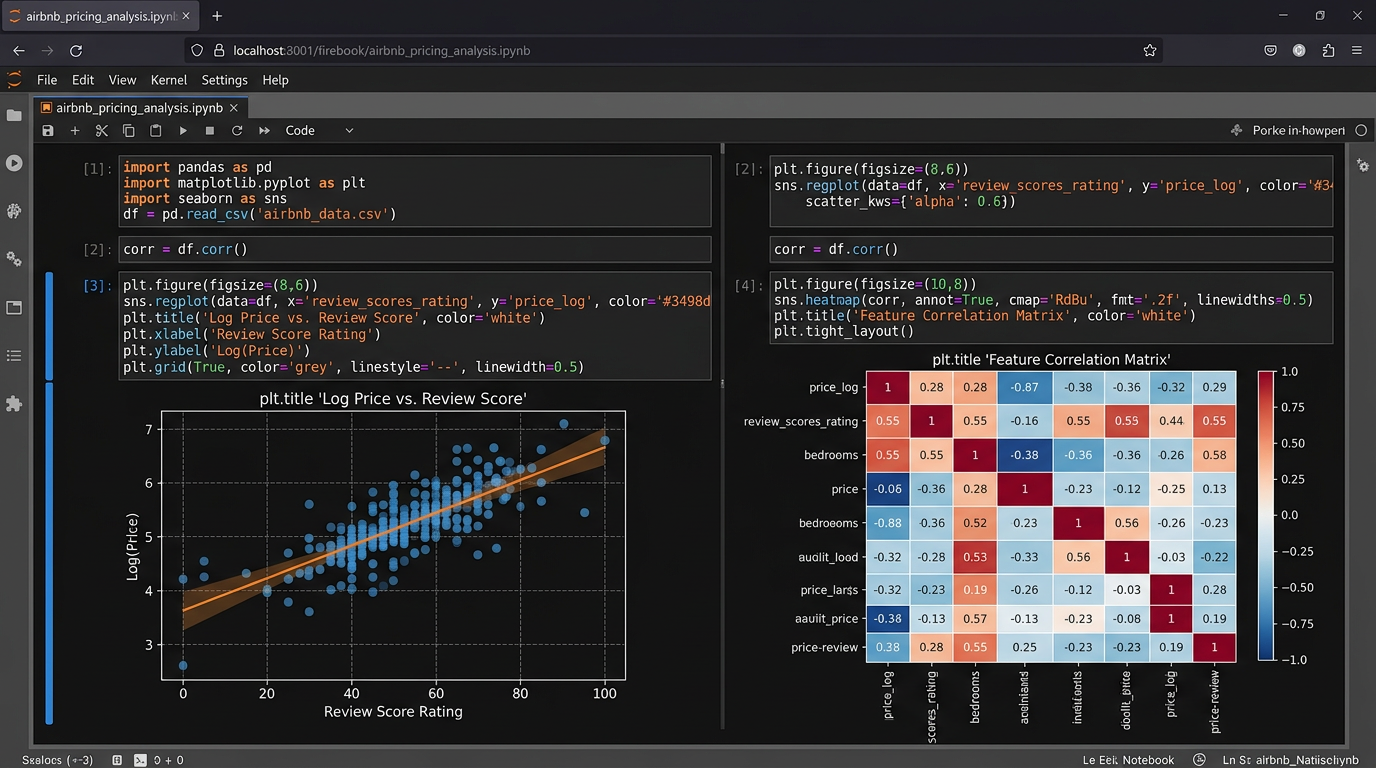Viewport: 1376px width, 768px height.
Task: Open the cell type Code dropdown
Action: 319,131
